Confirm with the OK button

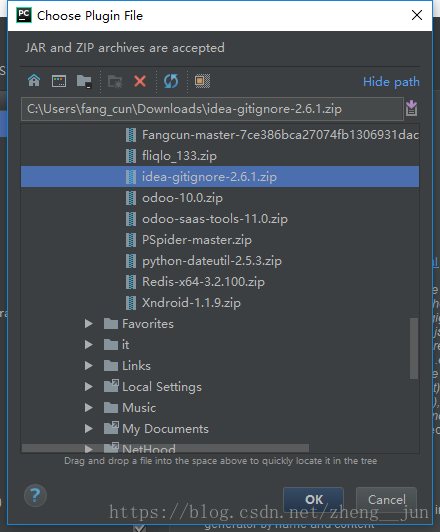tap(313, 499)
